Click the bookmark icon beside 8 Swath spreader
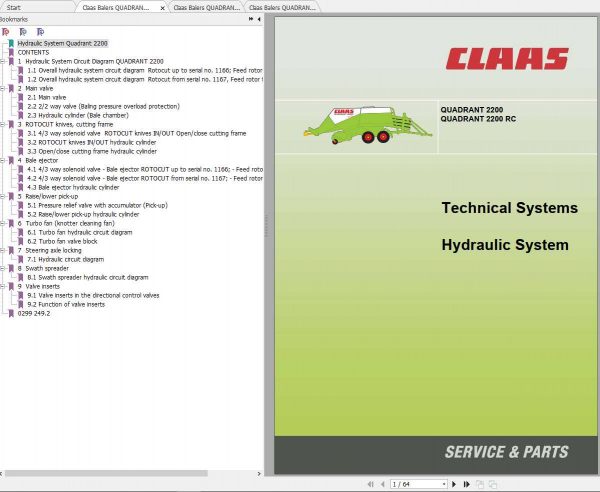600x492 pixels. point(11,269)
